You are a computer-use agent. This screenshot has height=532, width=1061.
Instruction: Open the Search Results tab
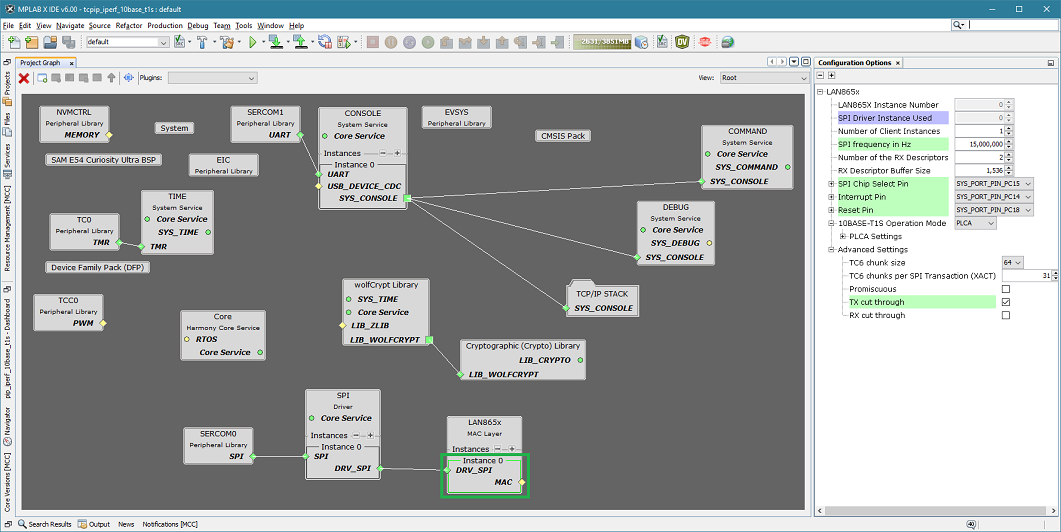(x=45, y=524)
